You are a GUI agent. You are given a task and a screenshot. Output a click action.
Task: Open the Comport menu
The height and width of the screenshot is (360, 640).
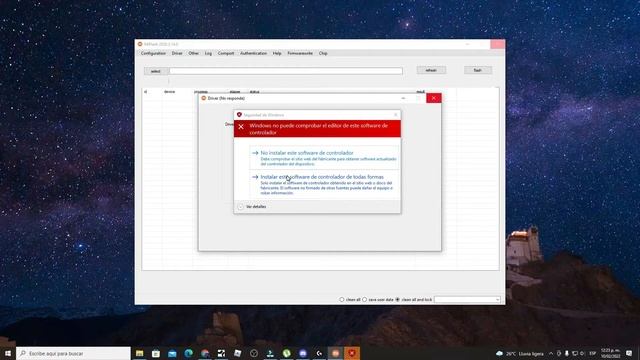pos(226,53)
